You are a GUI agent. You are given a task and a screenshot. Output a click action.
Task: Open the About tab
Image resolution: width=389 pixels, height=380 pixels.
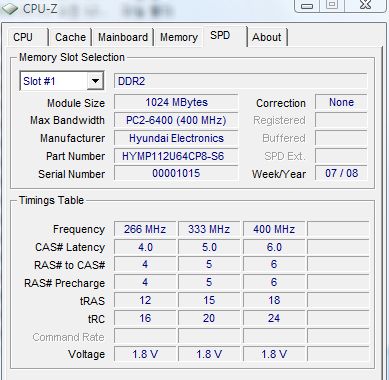(x=267, y=37)
